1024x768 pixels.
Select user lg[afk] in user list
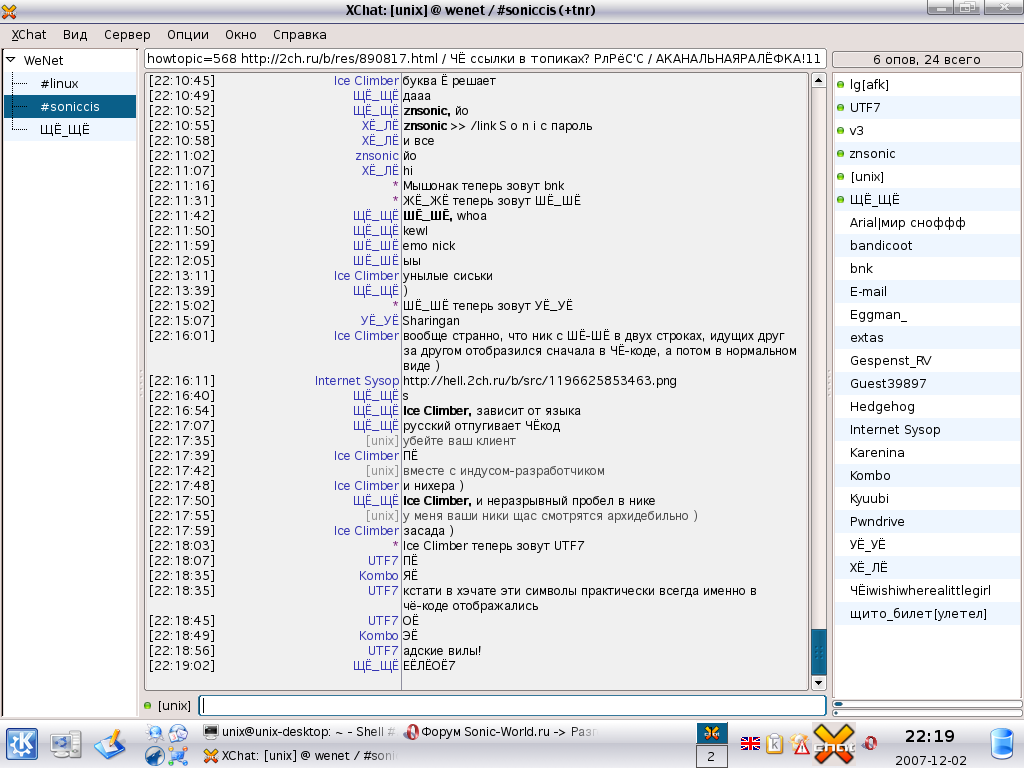tap(927, 84)
